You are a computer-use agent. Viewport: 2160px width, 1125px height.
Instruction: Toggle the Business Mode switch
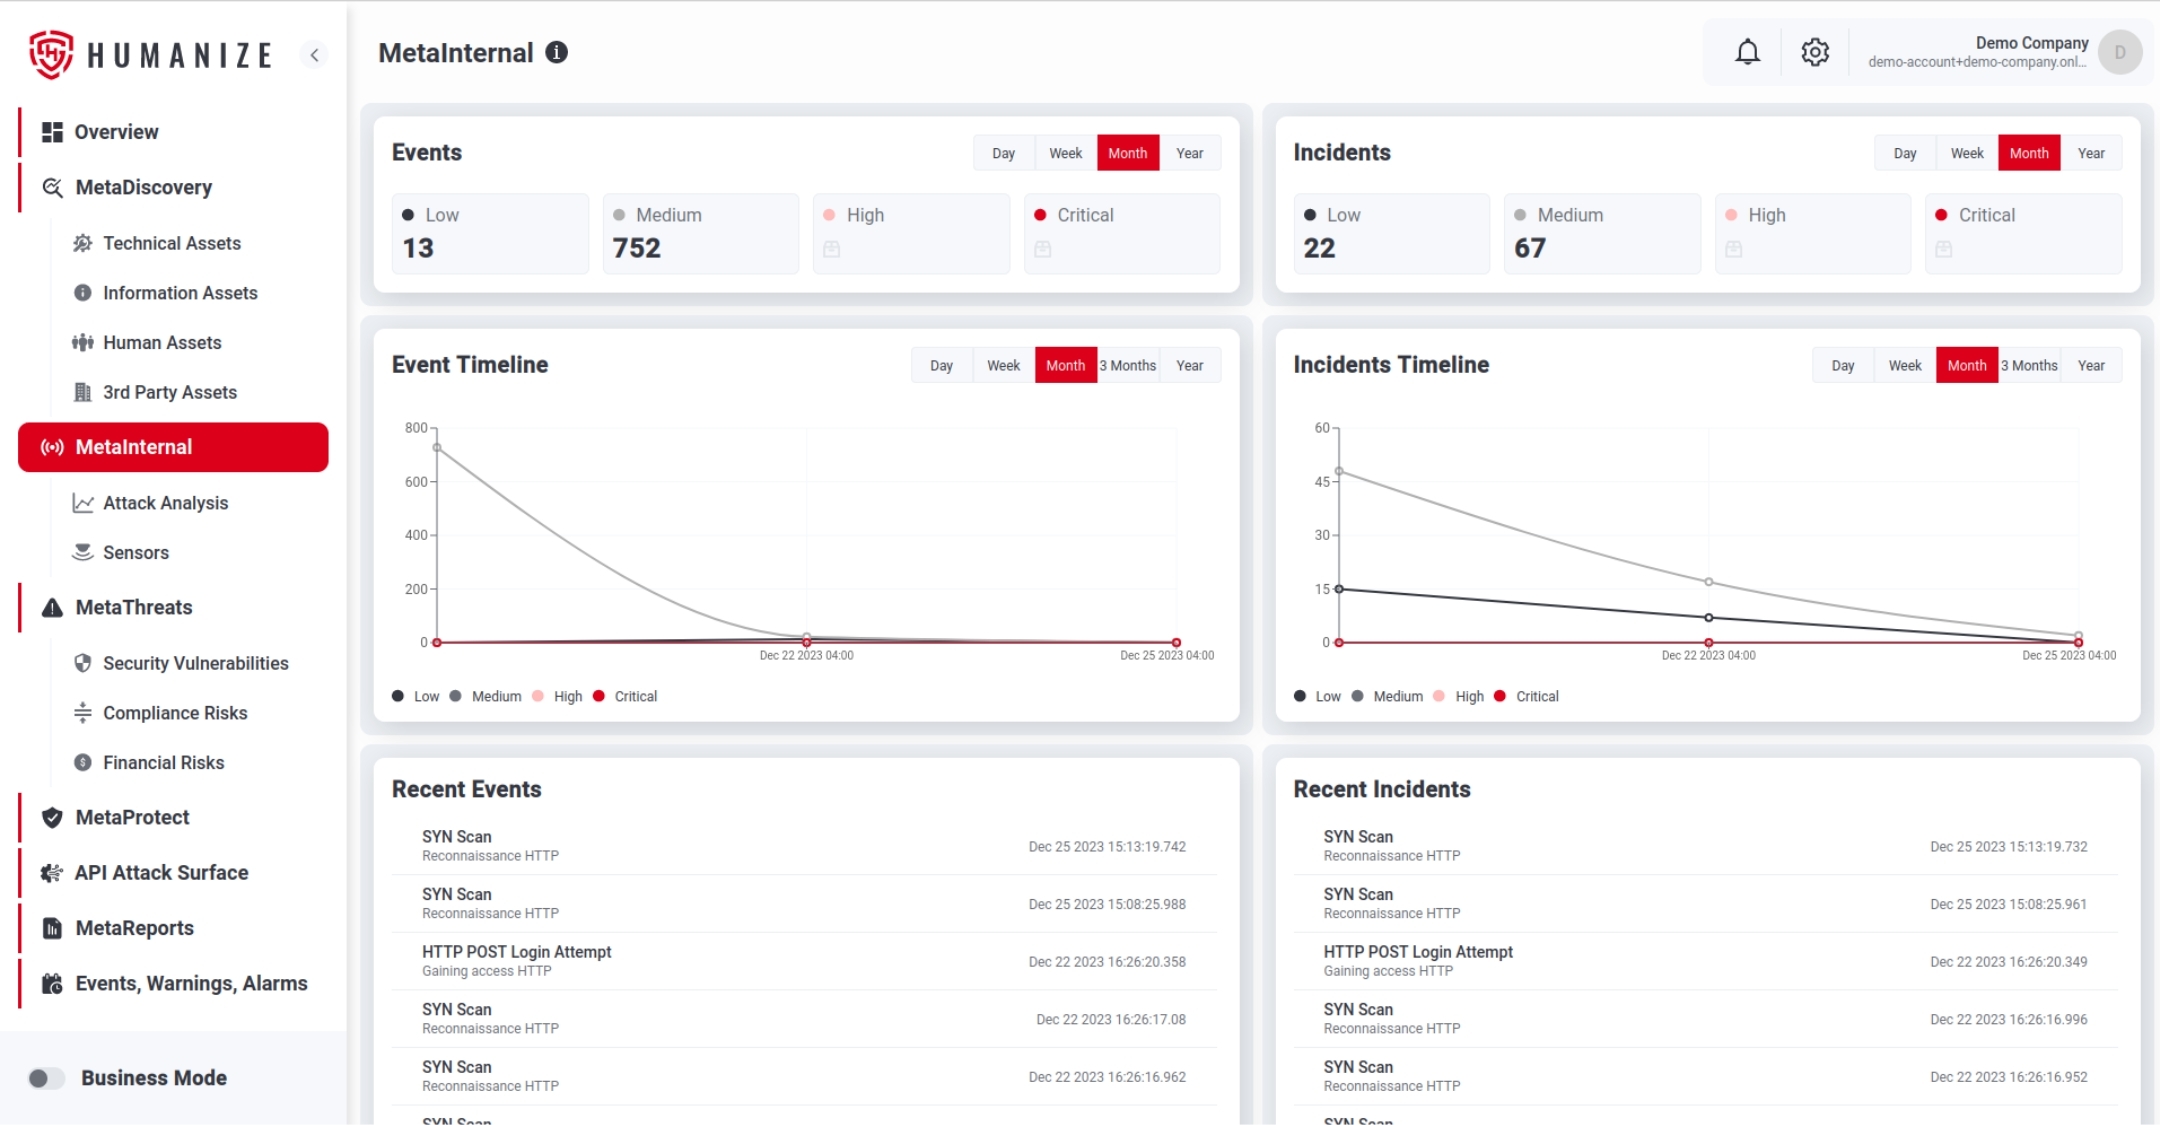46,1078
